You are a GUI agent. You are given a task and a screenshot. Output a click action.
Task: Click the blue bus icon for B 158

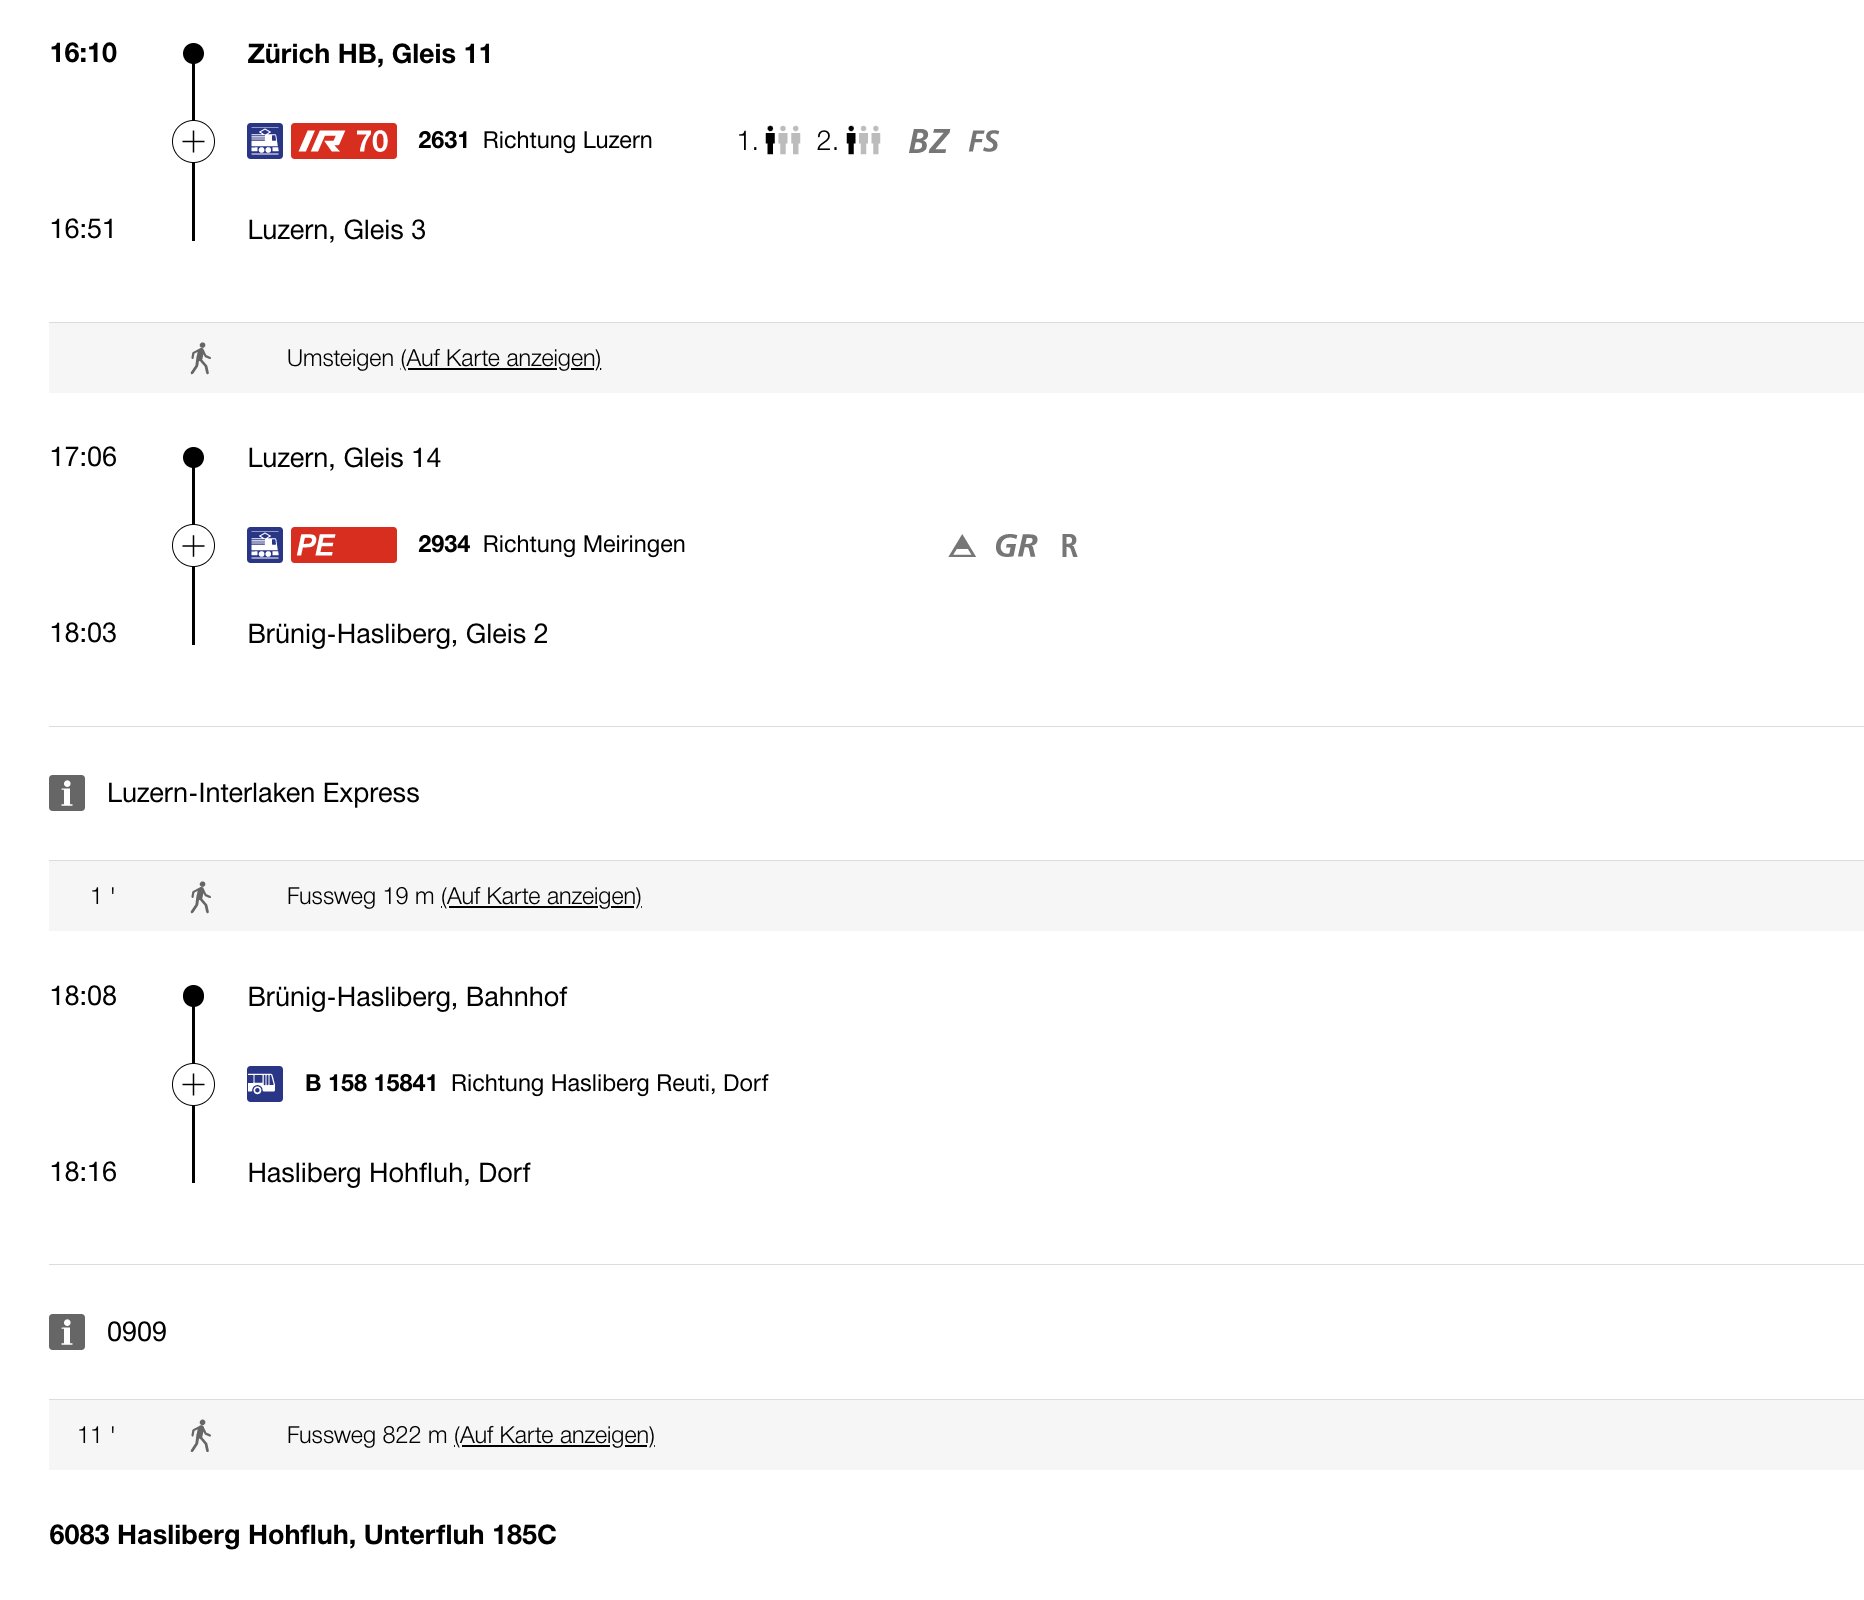coord(265,1084)
